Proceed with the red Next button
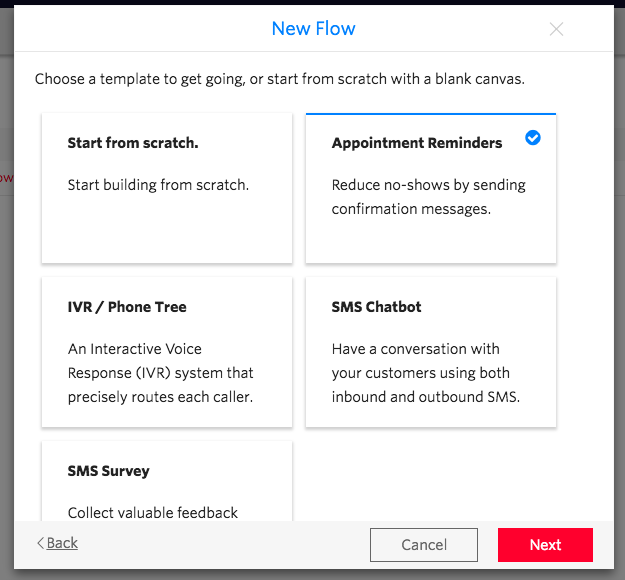 (545, 545)
